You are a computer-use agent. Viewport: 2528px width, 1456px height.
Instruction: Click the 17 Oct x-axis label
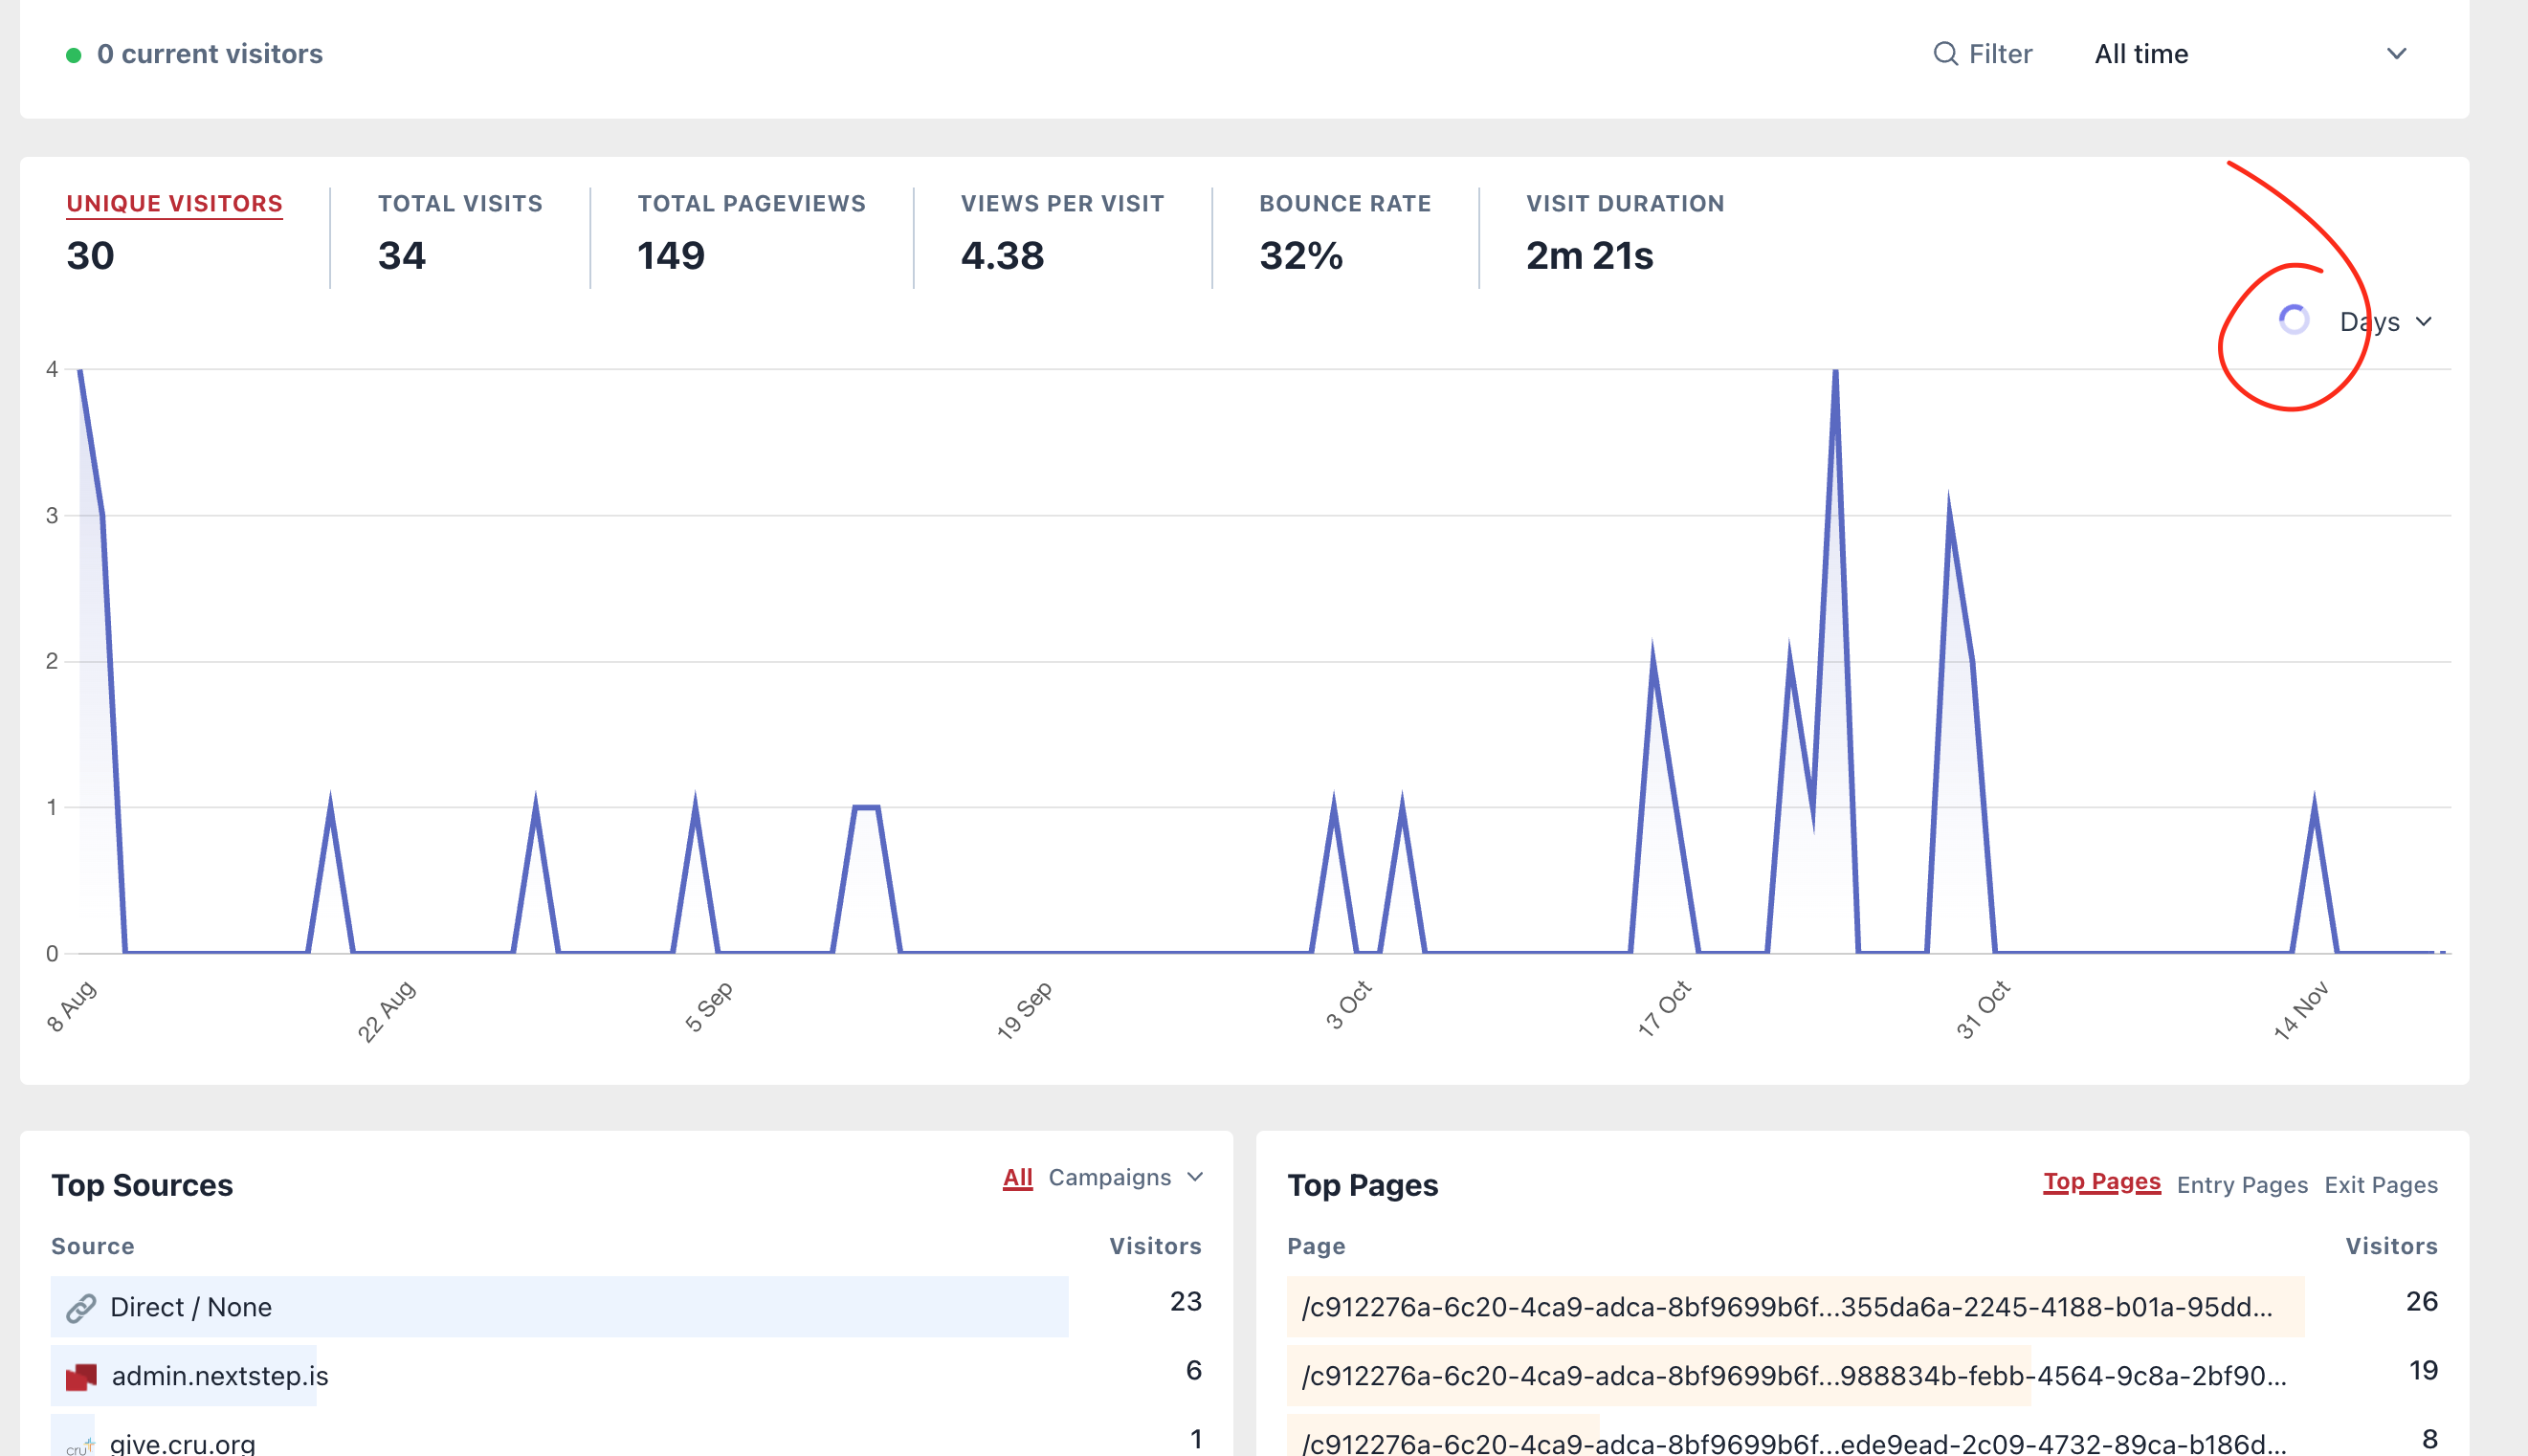1664,1008
